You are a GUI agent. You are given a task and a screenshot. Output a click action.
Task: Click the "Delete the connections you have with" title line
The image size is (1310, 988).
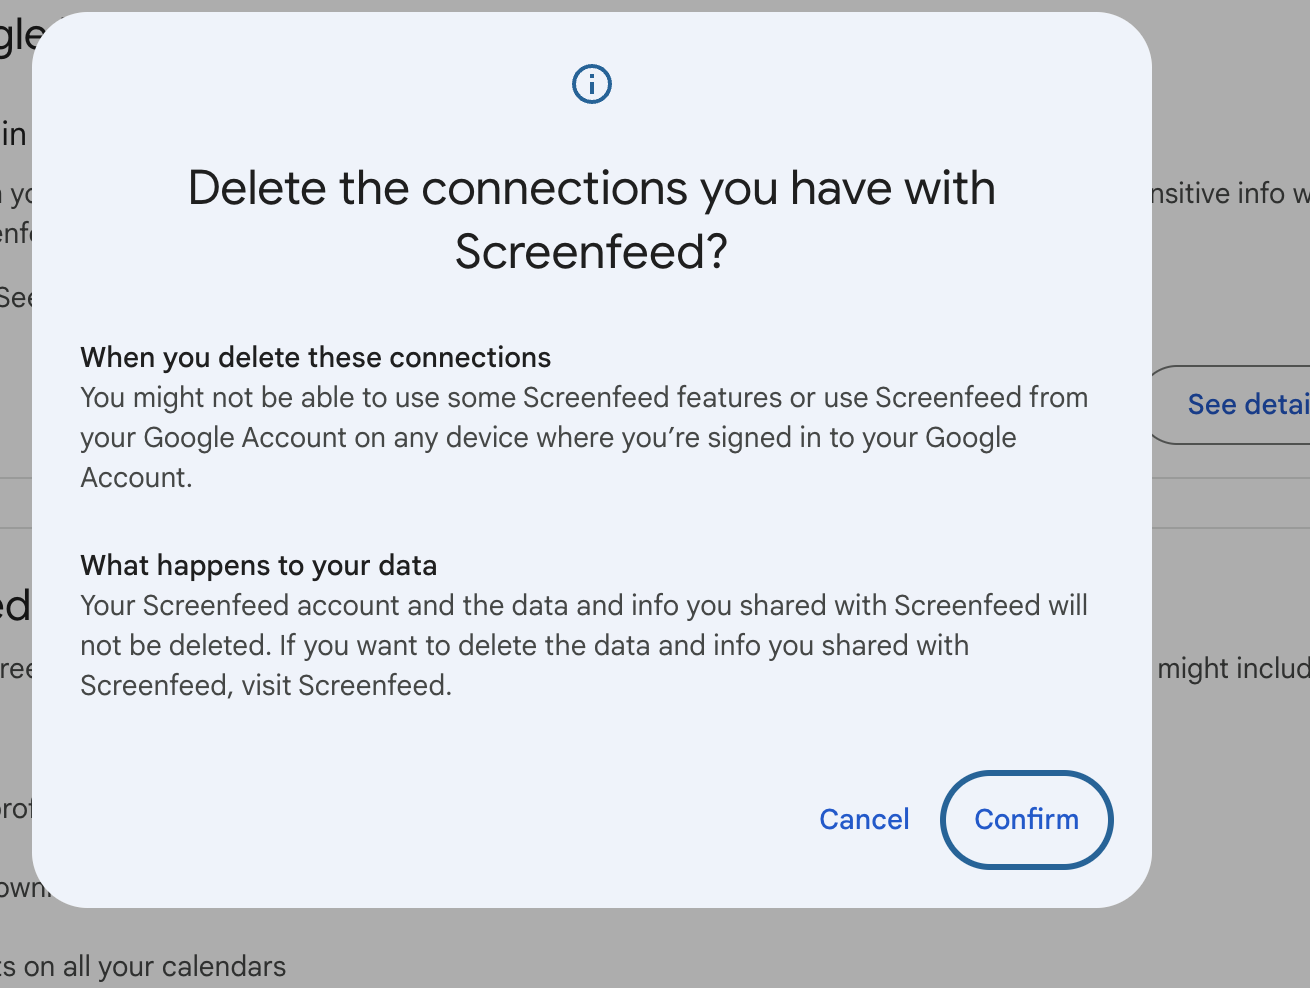(592, 188)
